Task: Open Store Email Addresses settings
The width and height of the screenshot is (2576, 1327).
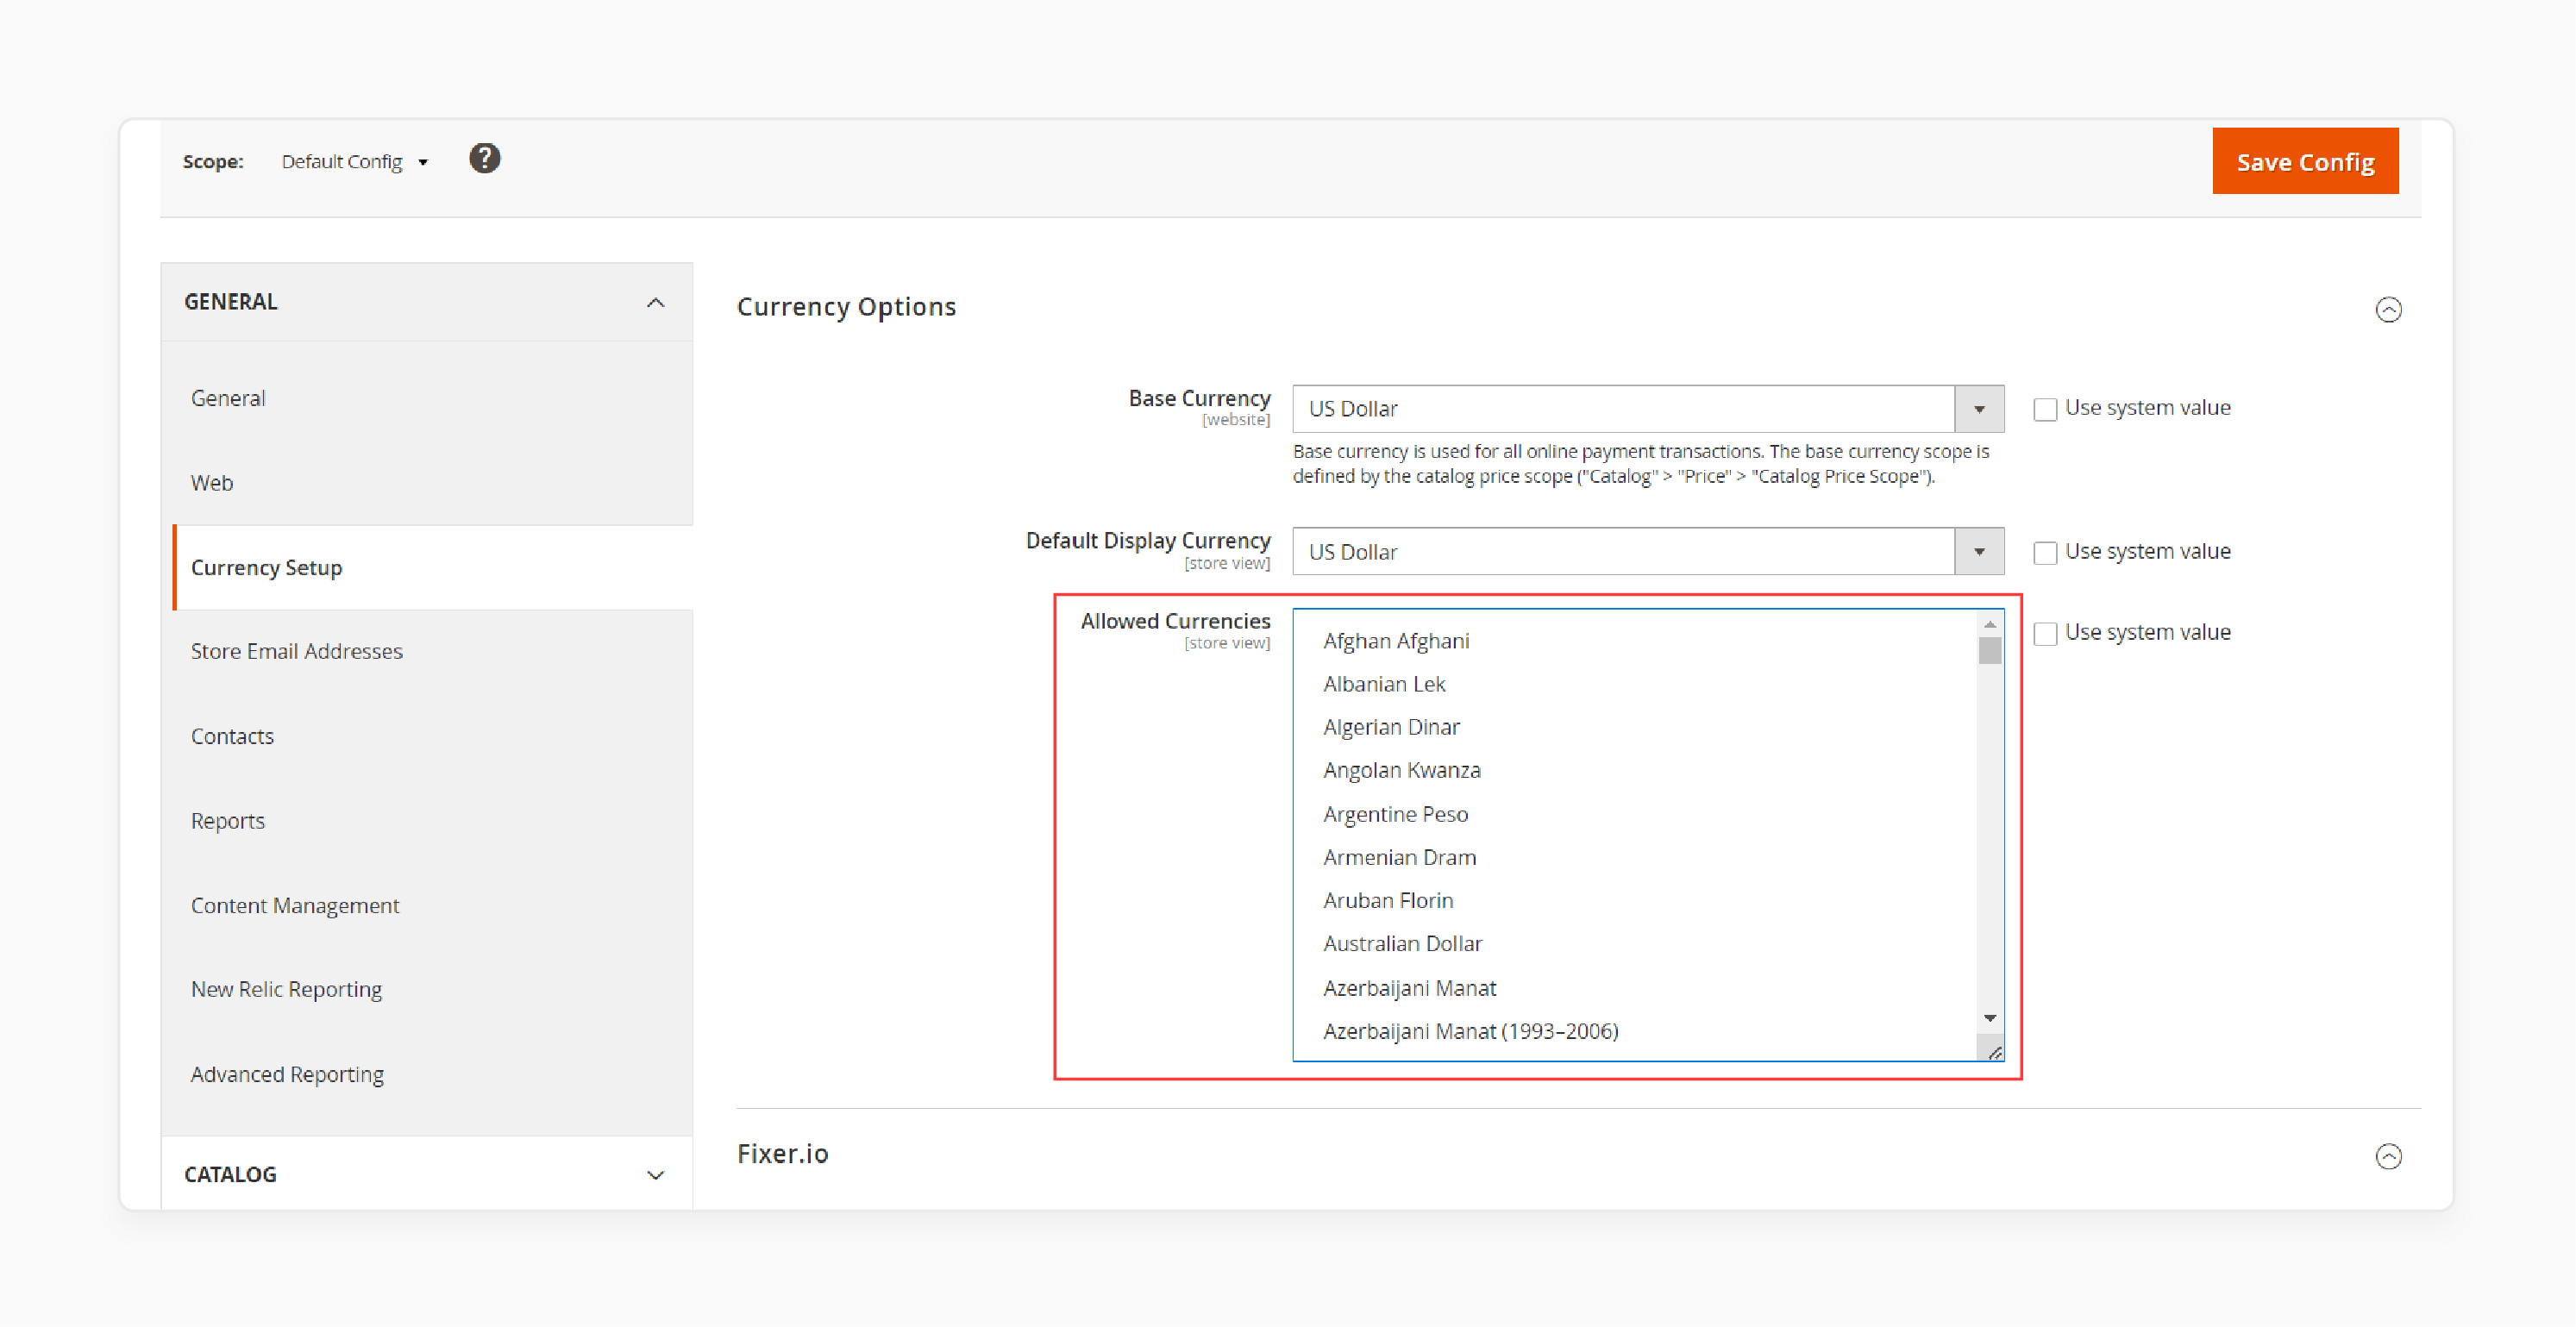Action: pyautogui.click(x=297, y=651)
